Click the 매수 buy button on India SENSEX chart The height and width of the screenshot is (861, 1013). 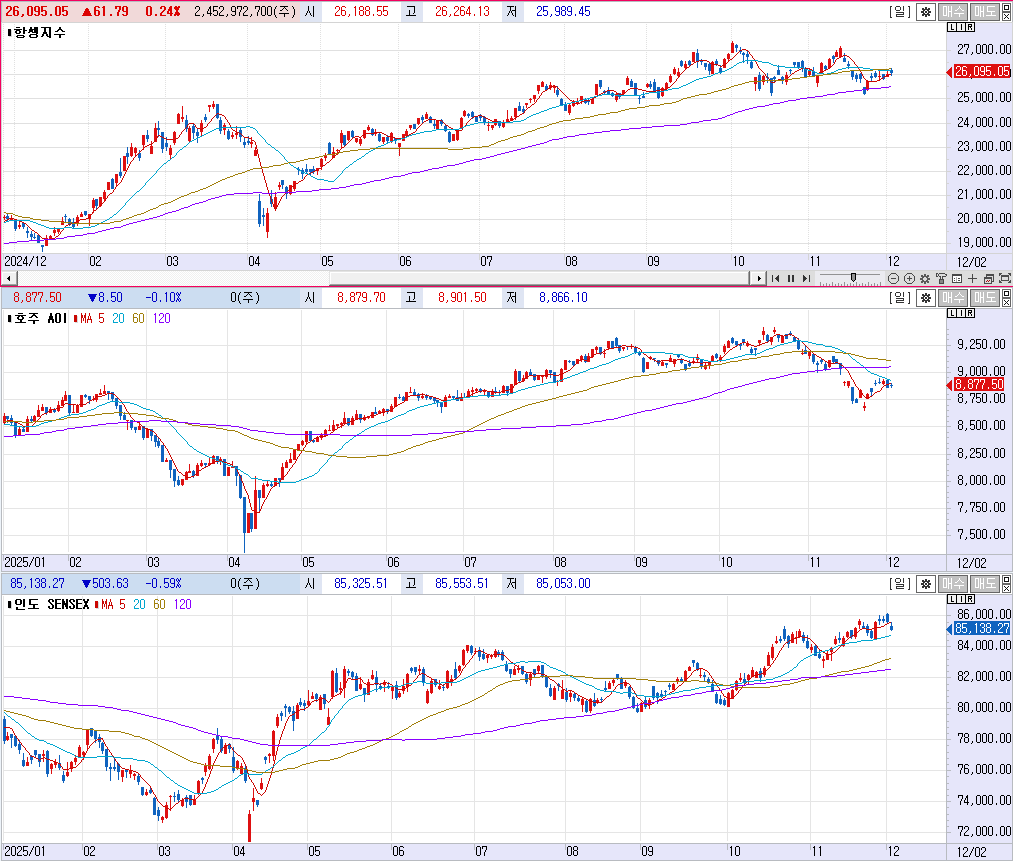pos(952,584)
